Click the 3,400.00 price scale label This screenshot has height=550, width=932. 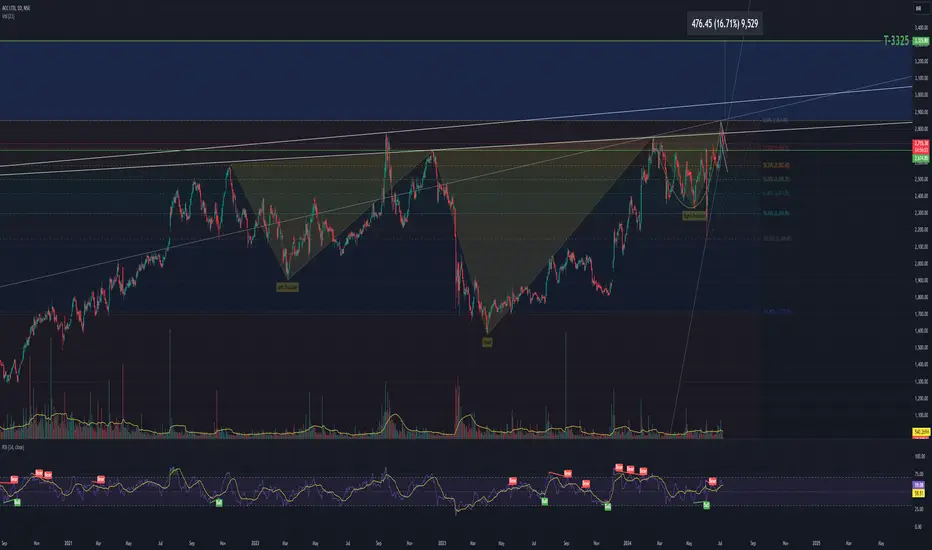[921, 28]
